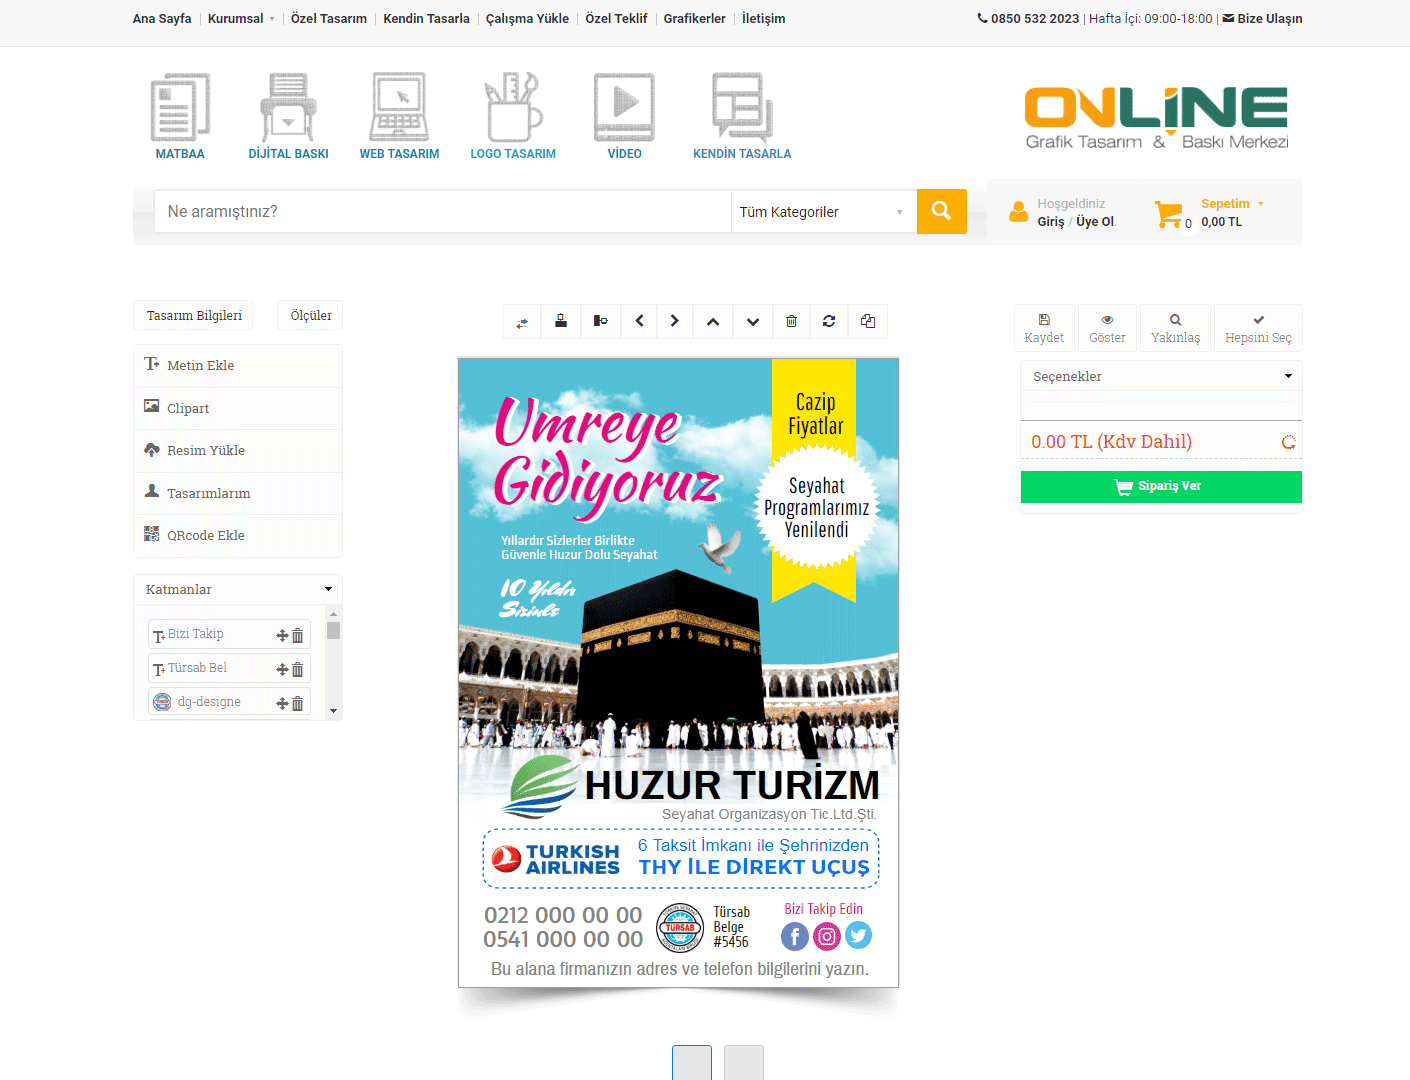Open the Tasarım Bilgileri tab
1410x1080 pixels.
tap(194, 315)
